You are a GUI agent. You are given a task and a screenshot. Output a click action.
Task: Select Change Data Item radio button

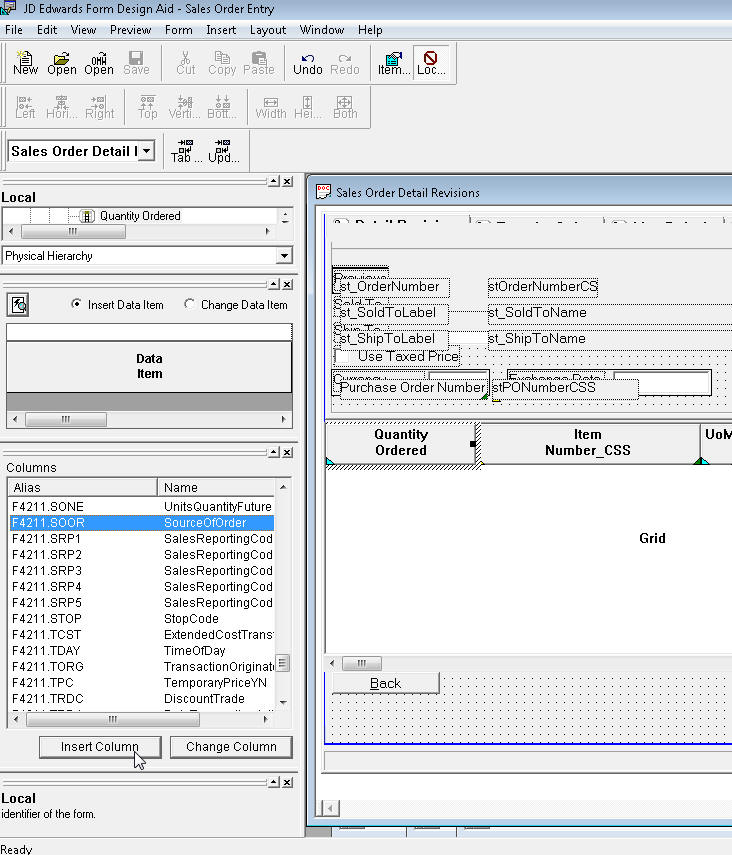(x=189, y=304)
